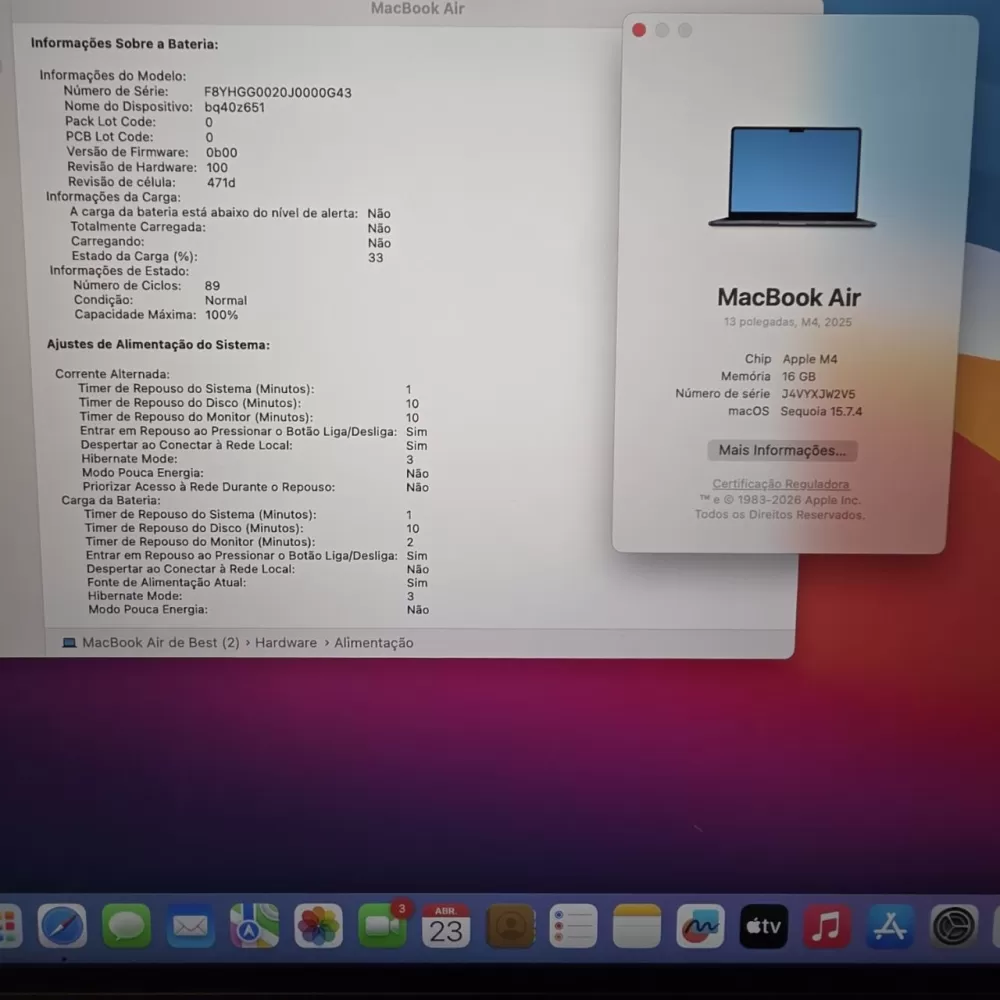Select Hardware in the path bar
The height and width of the screenshot is (1000, 1000).
click(285, 643)
